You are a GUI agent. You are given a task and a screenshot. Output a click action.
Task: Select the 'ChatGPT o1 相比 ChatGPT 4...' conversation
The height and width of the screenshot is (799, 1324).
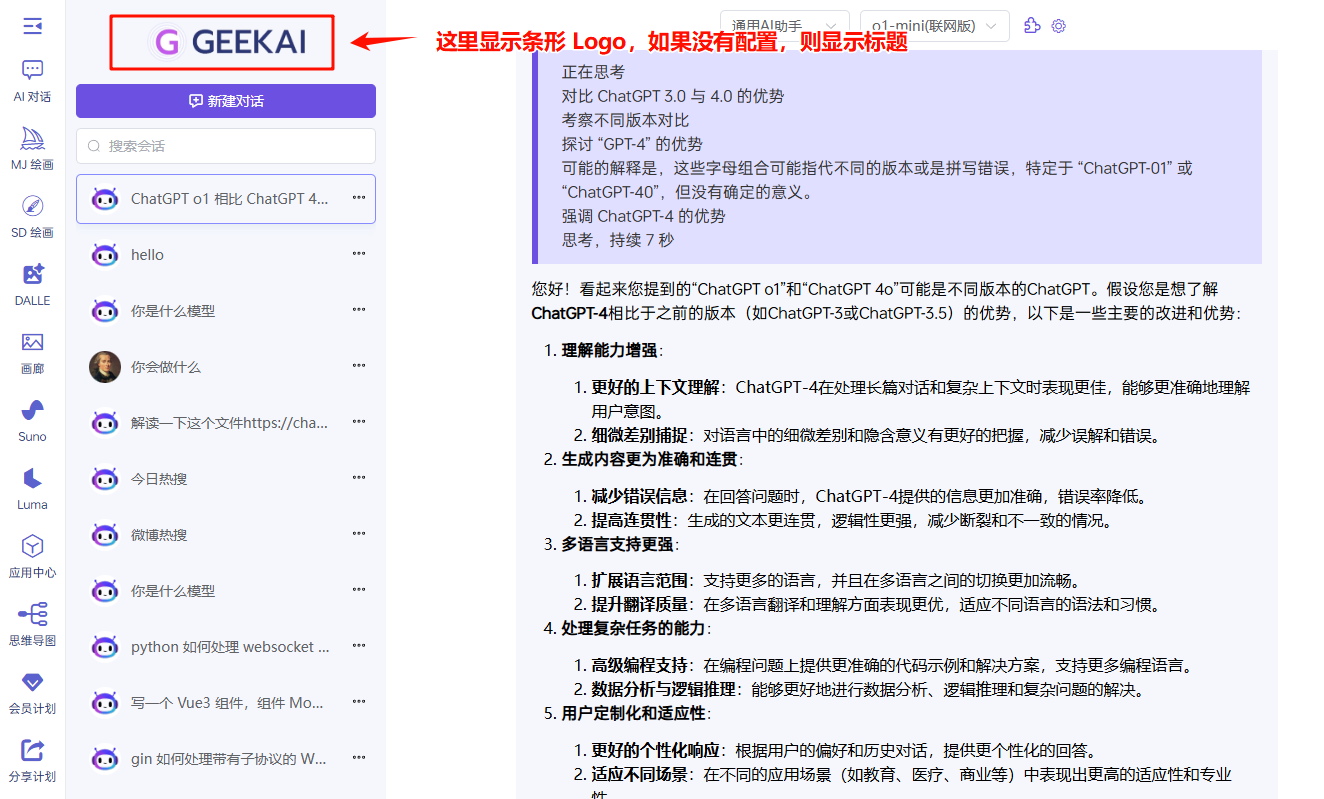click(x=226, y=199)
